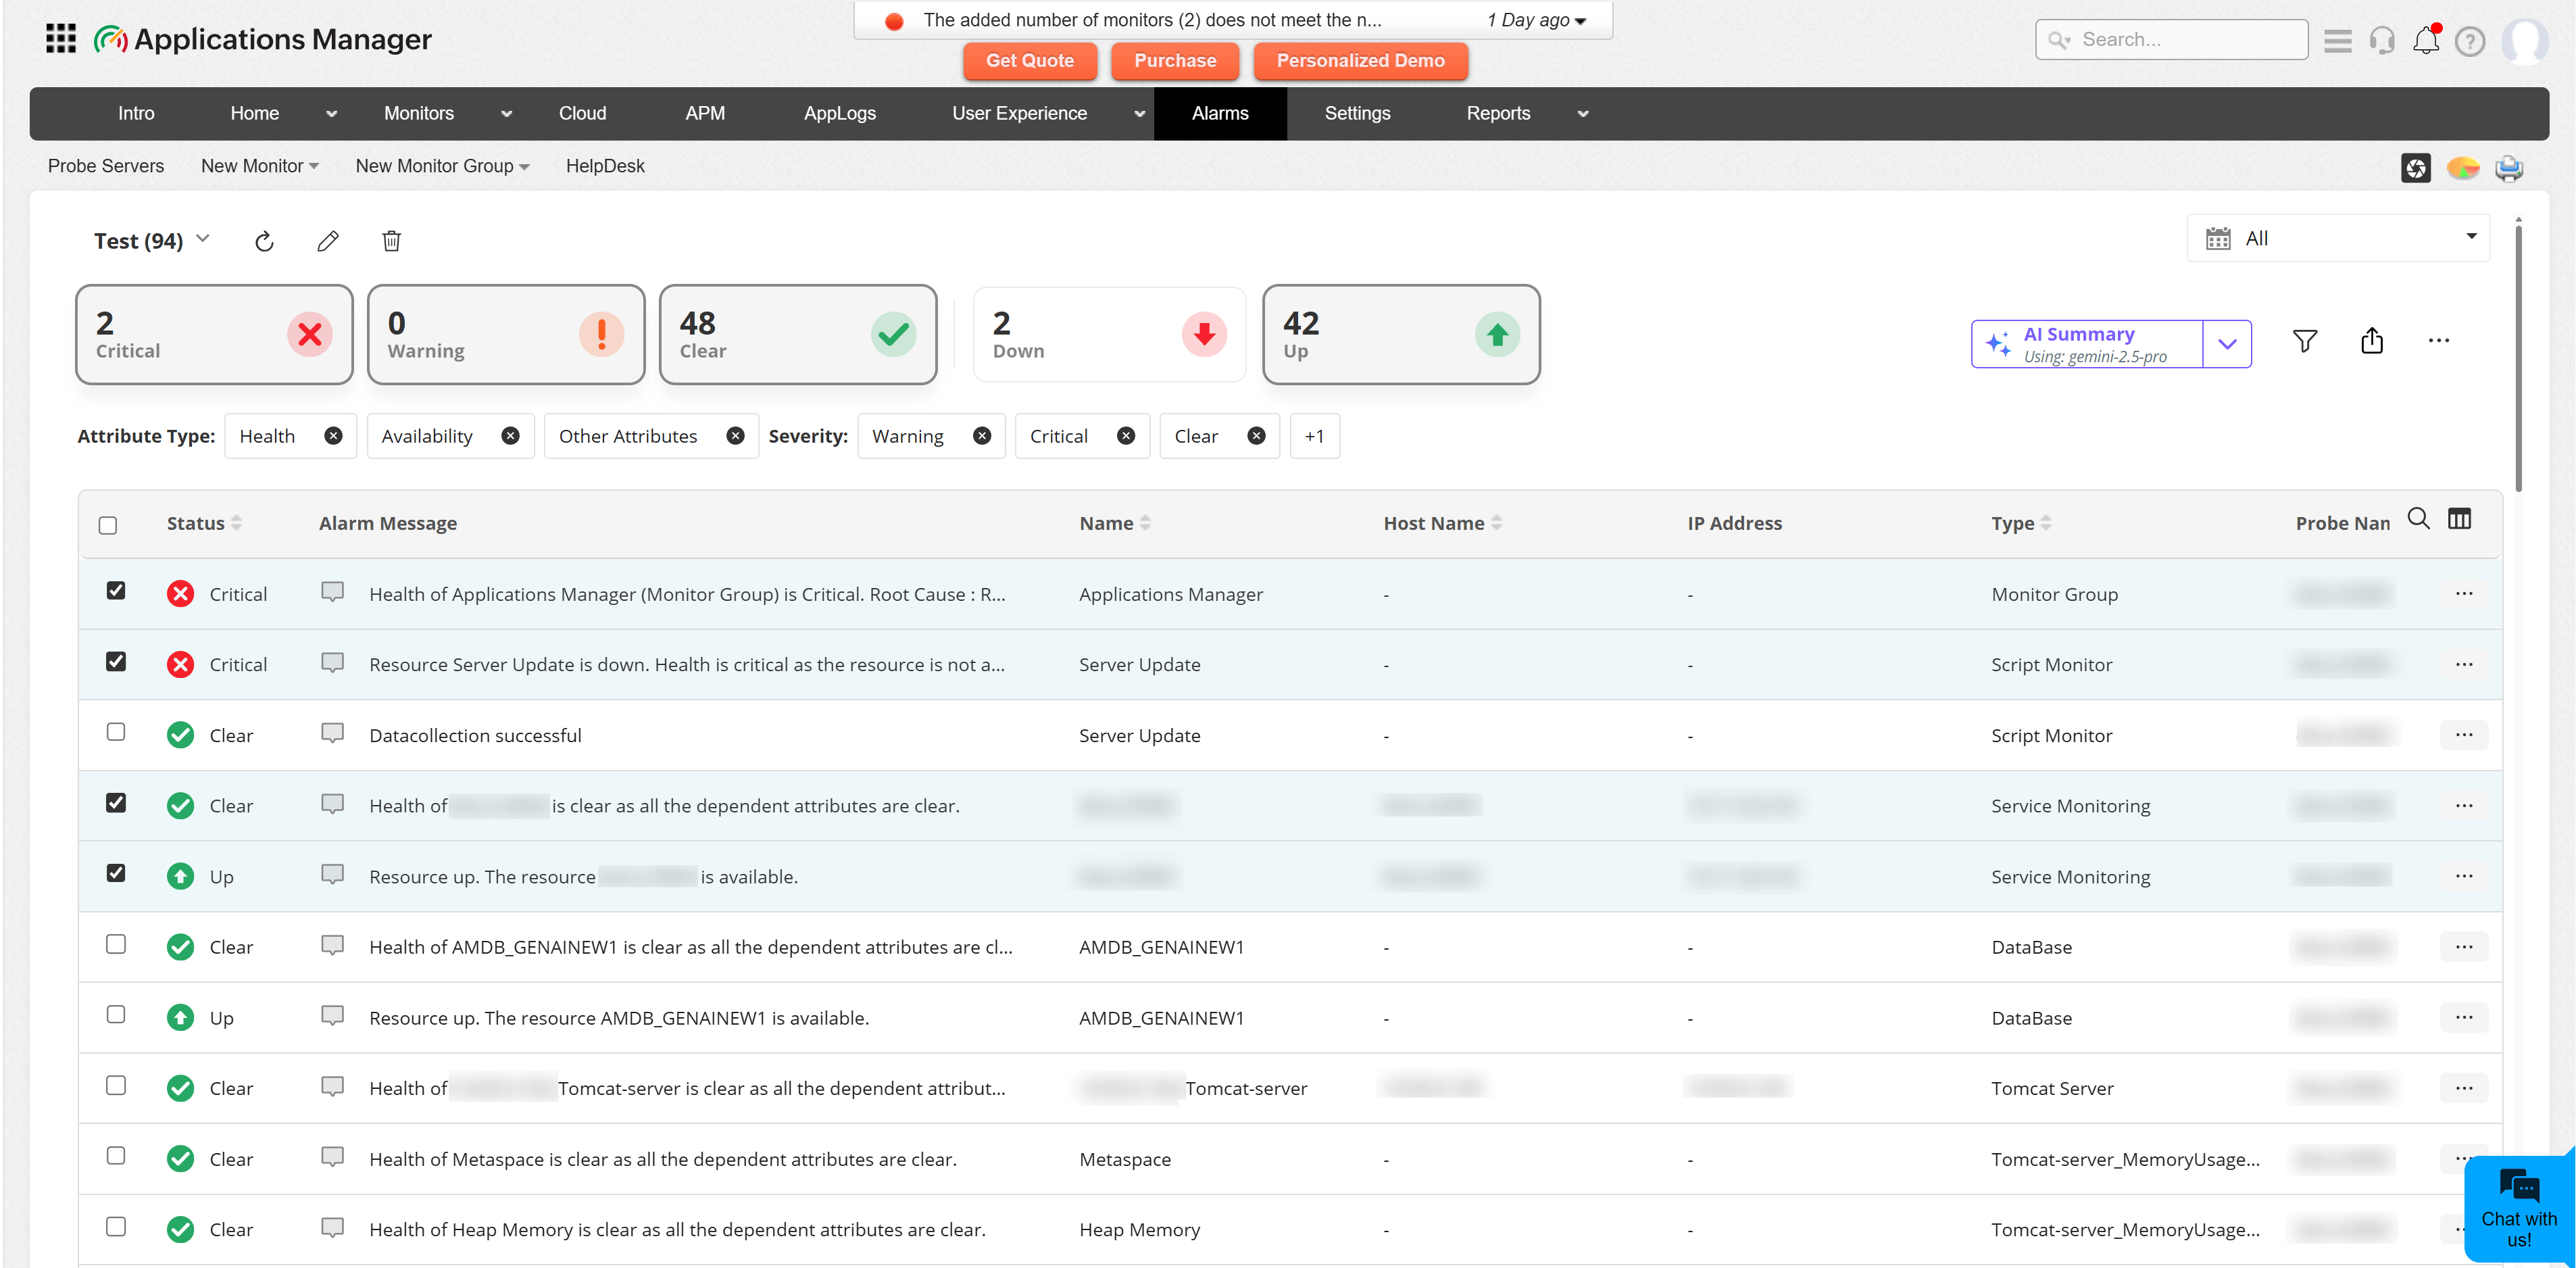Click the Get Quote button

1030,60
